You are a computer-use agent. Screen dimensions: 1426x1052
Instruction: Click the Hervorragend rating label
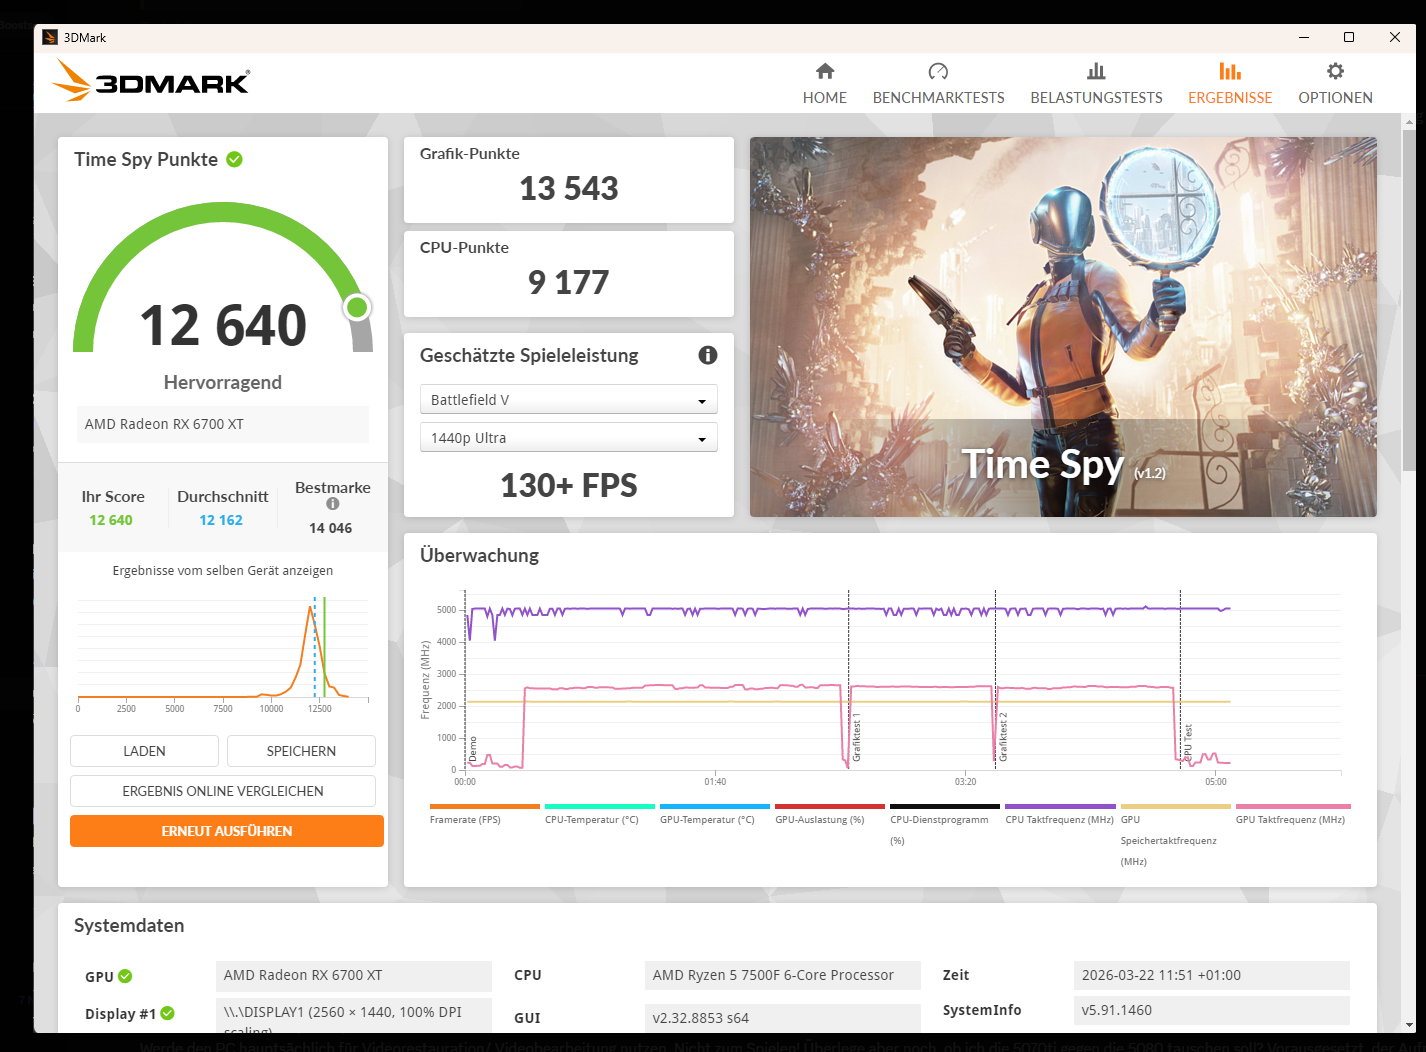223,382
